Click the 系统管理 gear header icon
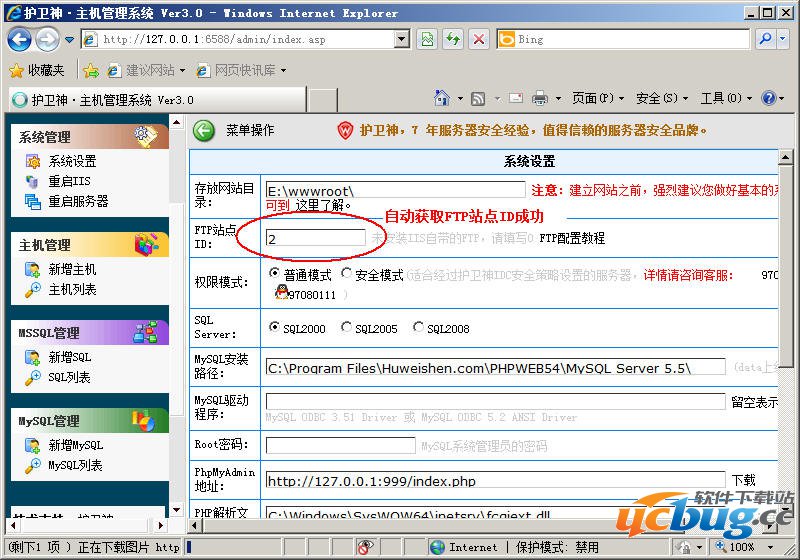This screenshot has width=800, height=560. pos(145,136)
